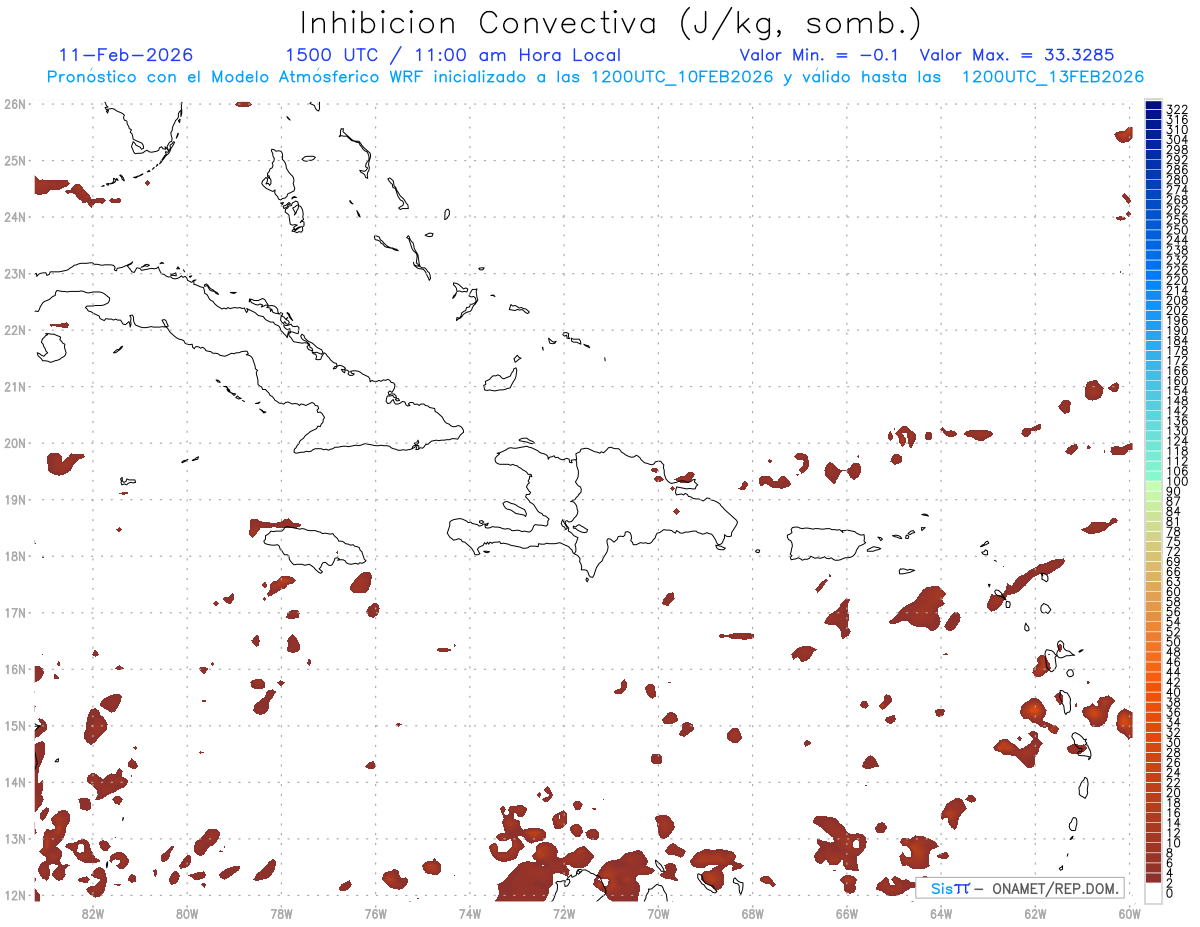Click the '1200UTC_13FEB2026' valid-until time
The height and width of the screenshot is (927, 1200).
click(1053, 77)
